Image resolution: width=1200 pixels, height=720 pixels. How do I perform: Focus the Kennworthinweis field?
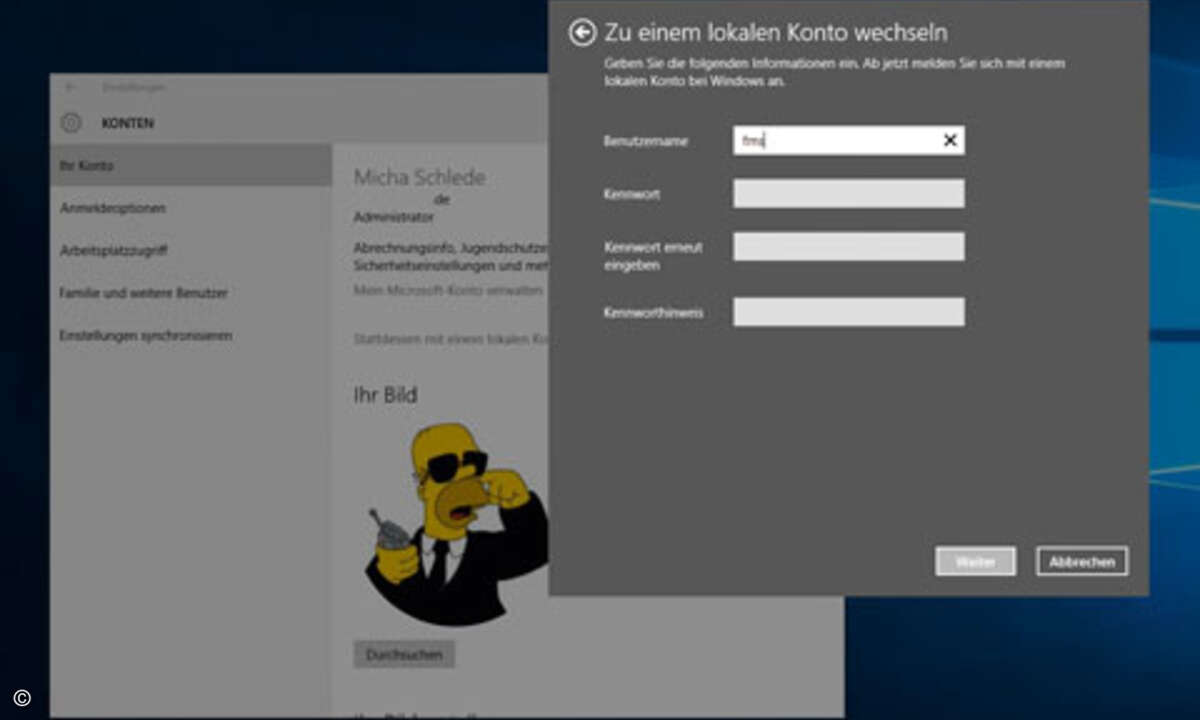point(848,312)
